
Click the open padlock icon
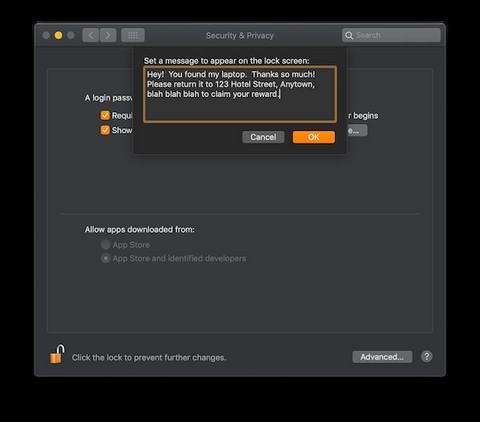(x=57, y=354)
